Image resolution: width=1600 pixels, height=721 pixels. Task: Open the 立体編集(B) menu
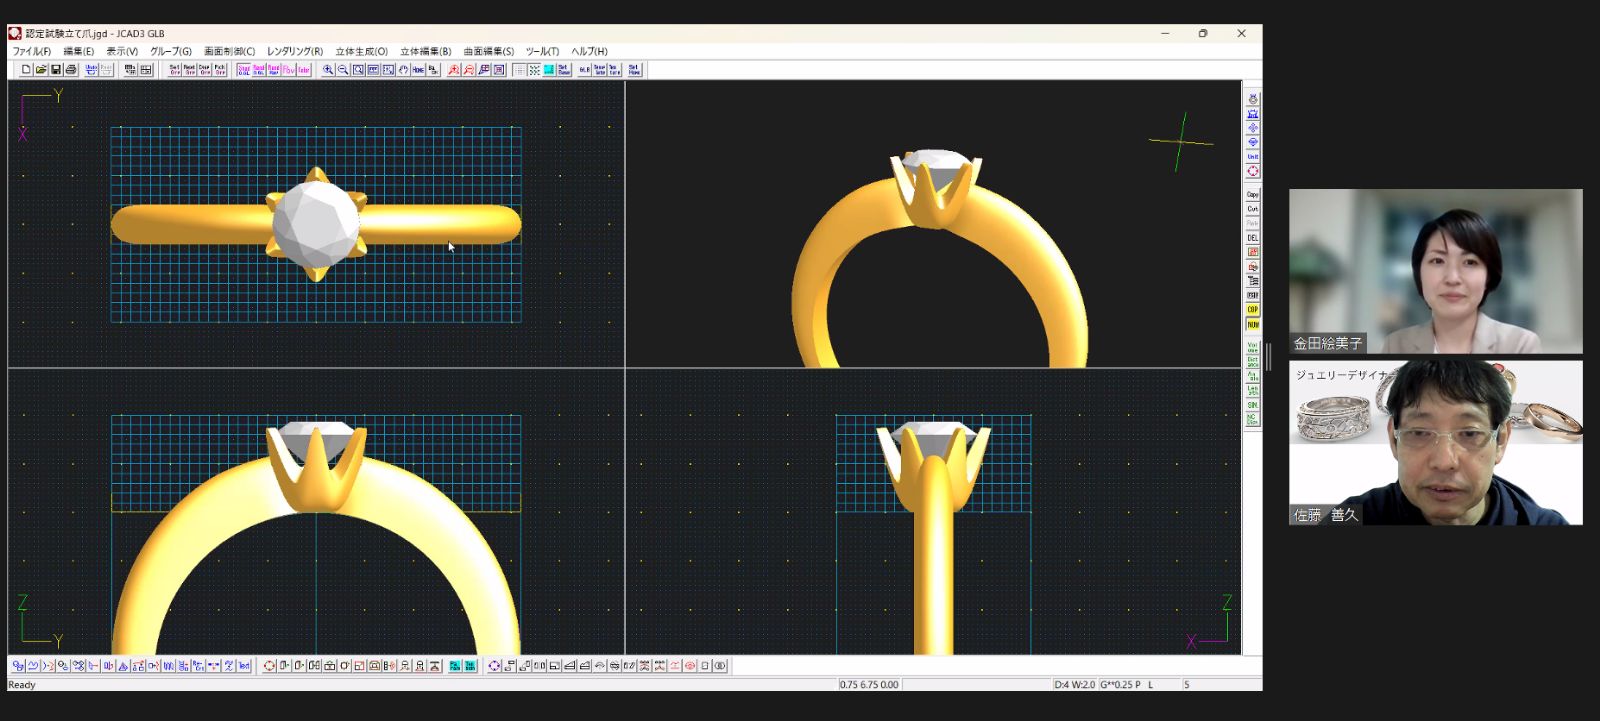click(x=426, y=51)
